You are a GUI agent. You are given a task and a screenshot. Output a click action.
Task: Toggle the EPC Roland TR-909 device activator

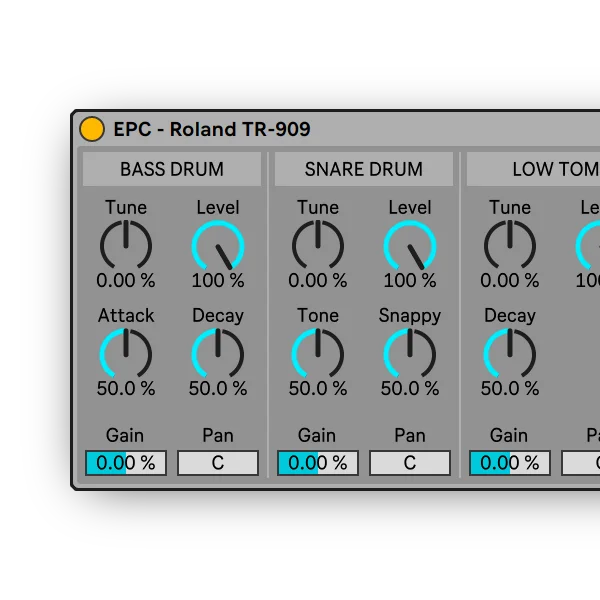[x=92, y=129]
